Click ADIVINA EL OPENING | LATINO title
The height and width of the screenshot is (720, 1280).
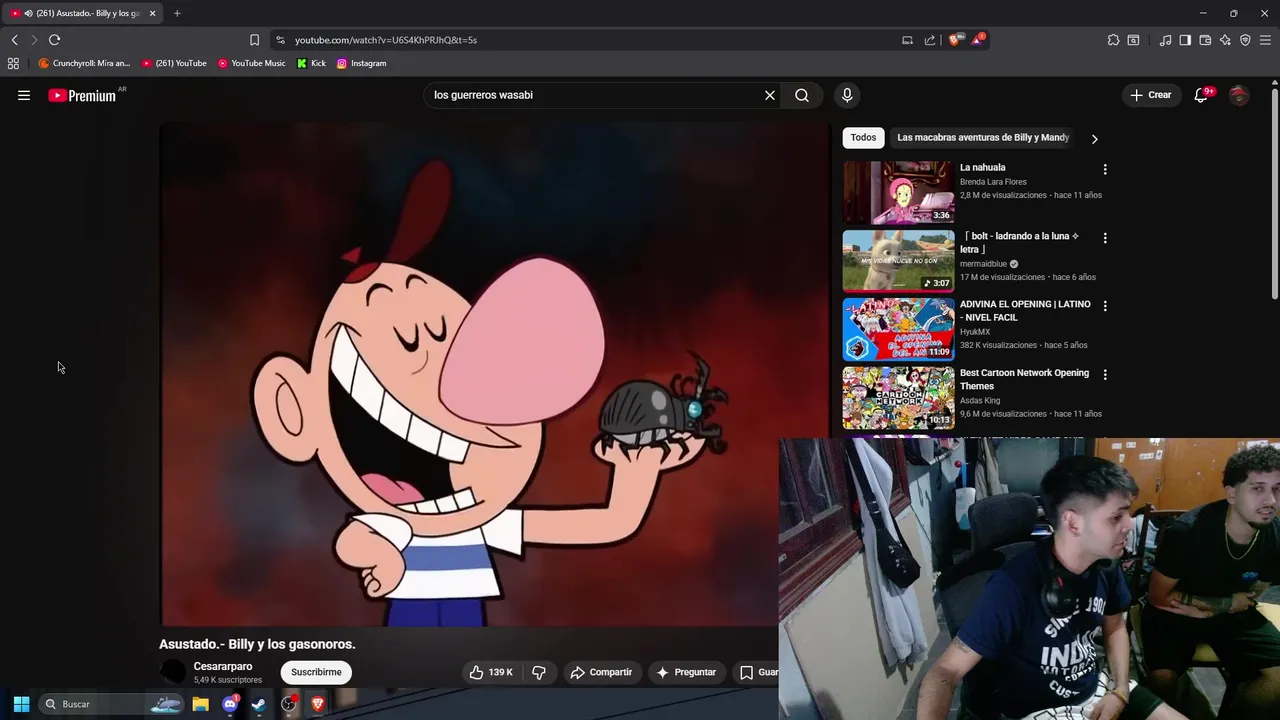pyautogui.click(x=1025, y=311)
